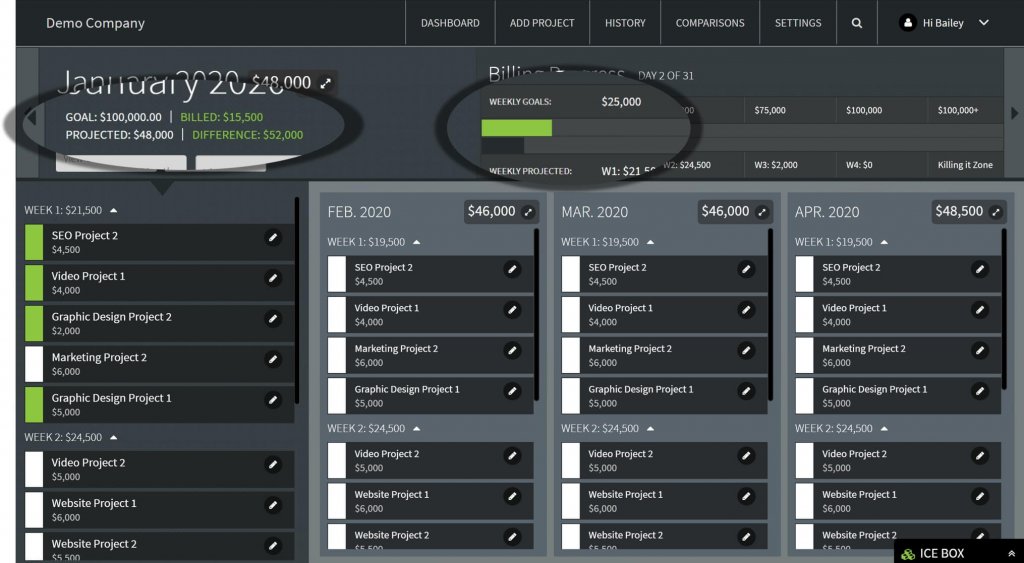This screenshot has height=563, width=1024.
Task: Collapse January Week 2: $24,500 section
Action: (x=114, y=437)
